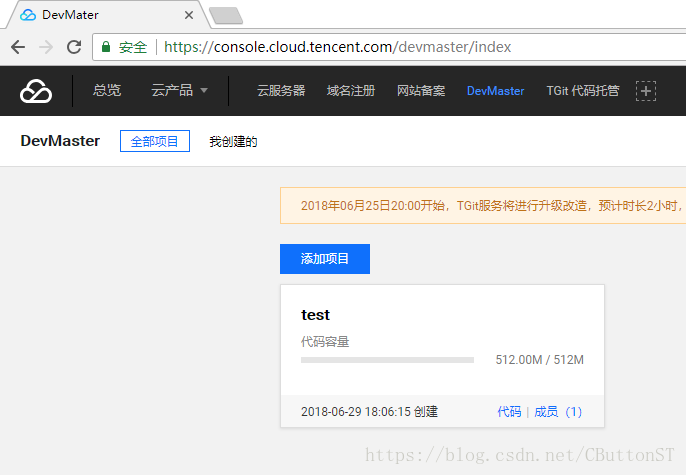
Task: Click the code capacity progress bar
Action: coord(387,360)
